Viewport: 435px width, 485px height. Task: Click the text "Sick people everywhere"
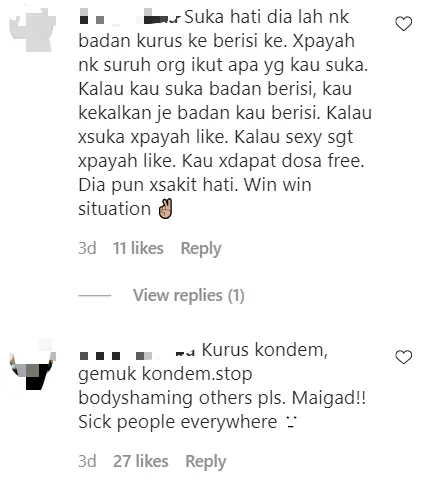(x=178, y=422)
